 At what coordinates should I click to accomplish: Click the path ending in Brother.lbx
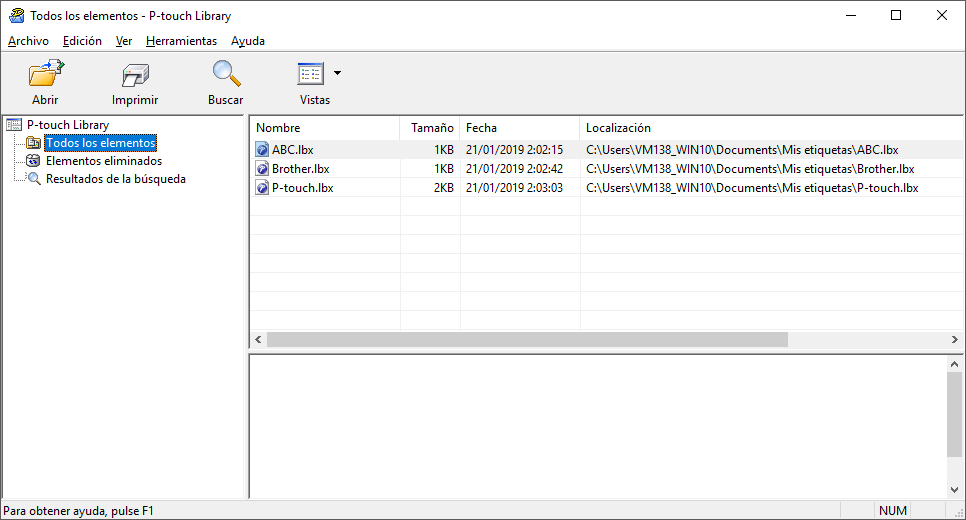click(750, 169)
